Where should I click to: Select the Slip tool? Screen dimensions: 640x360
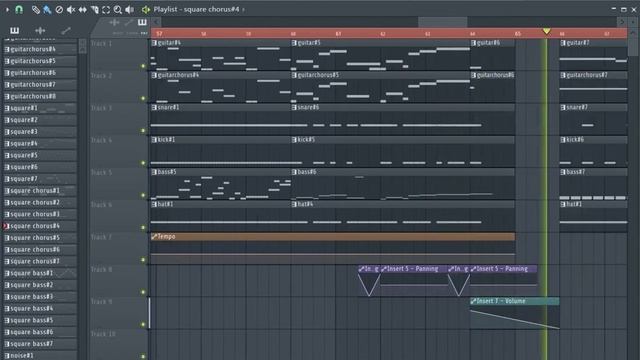pyautogui.click(x=82, y=9)
